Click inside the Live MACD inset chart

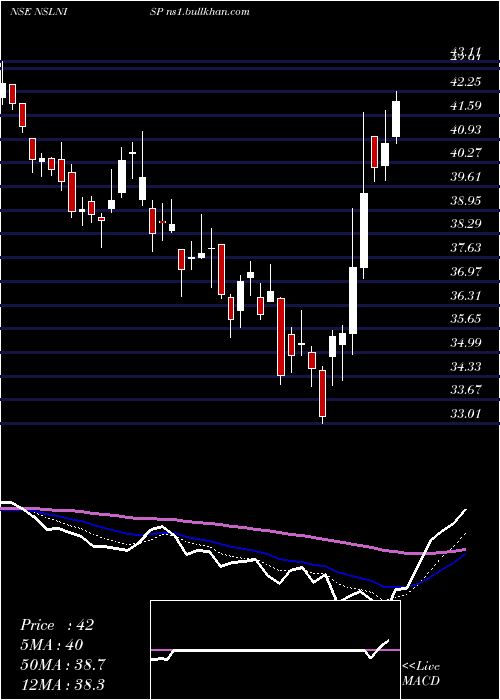(275, 650)
